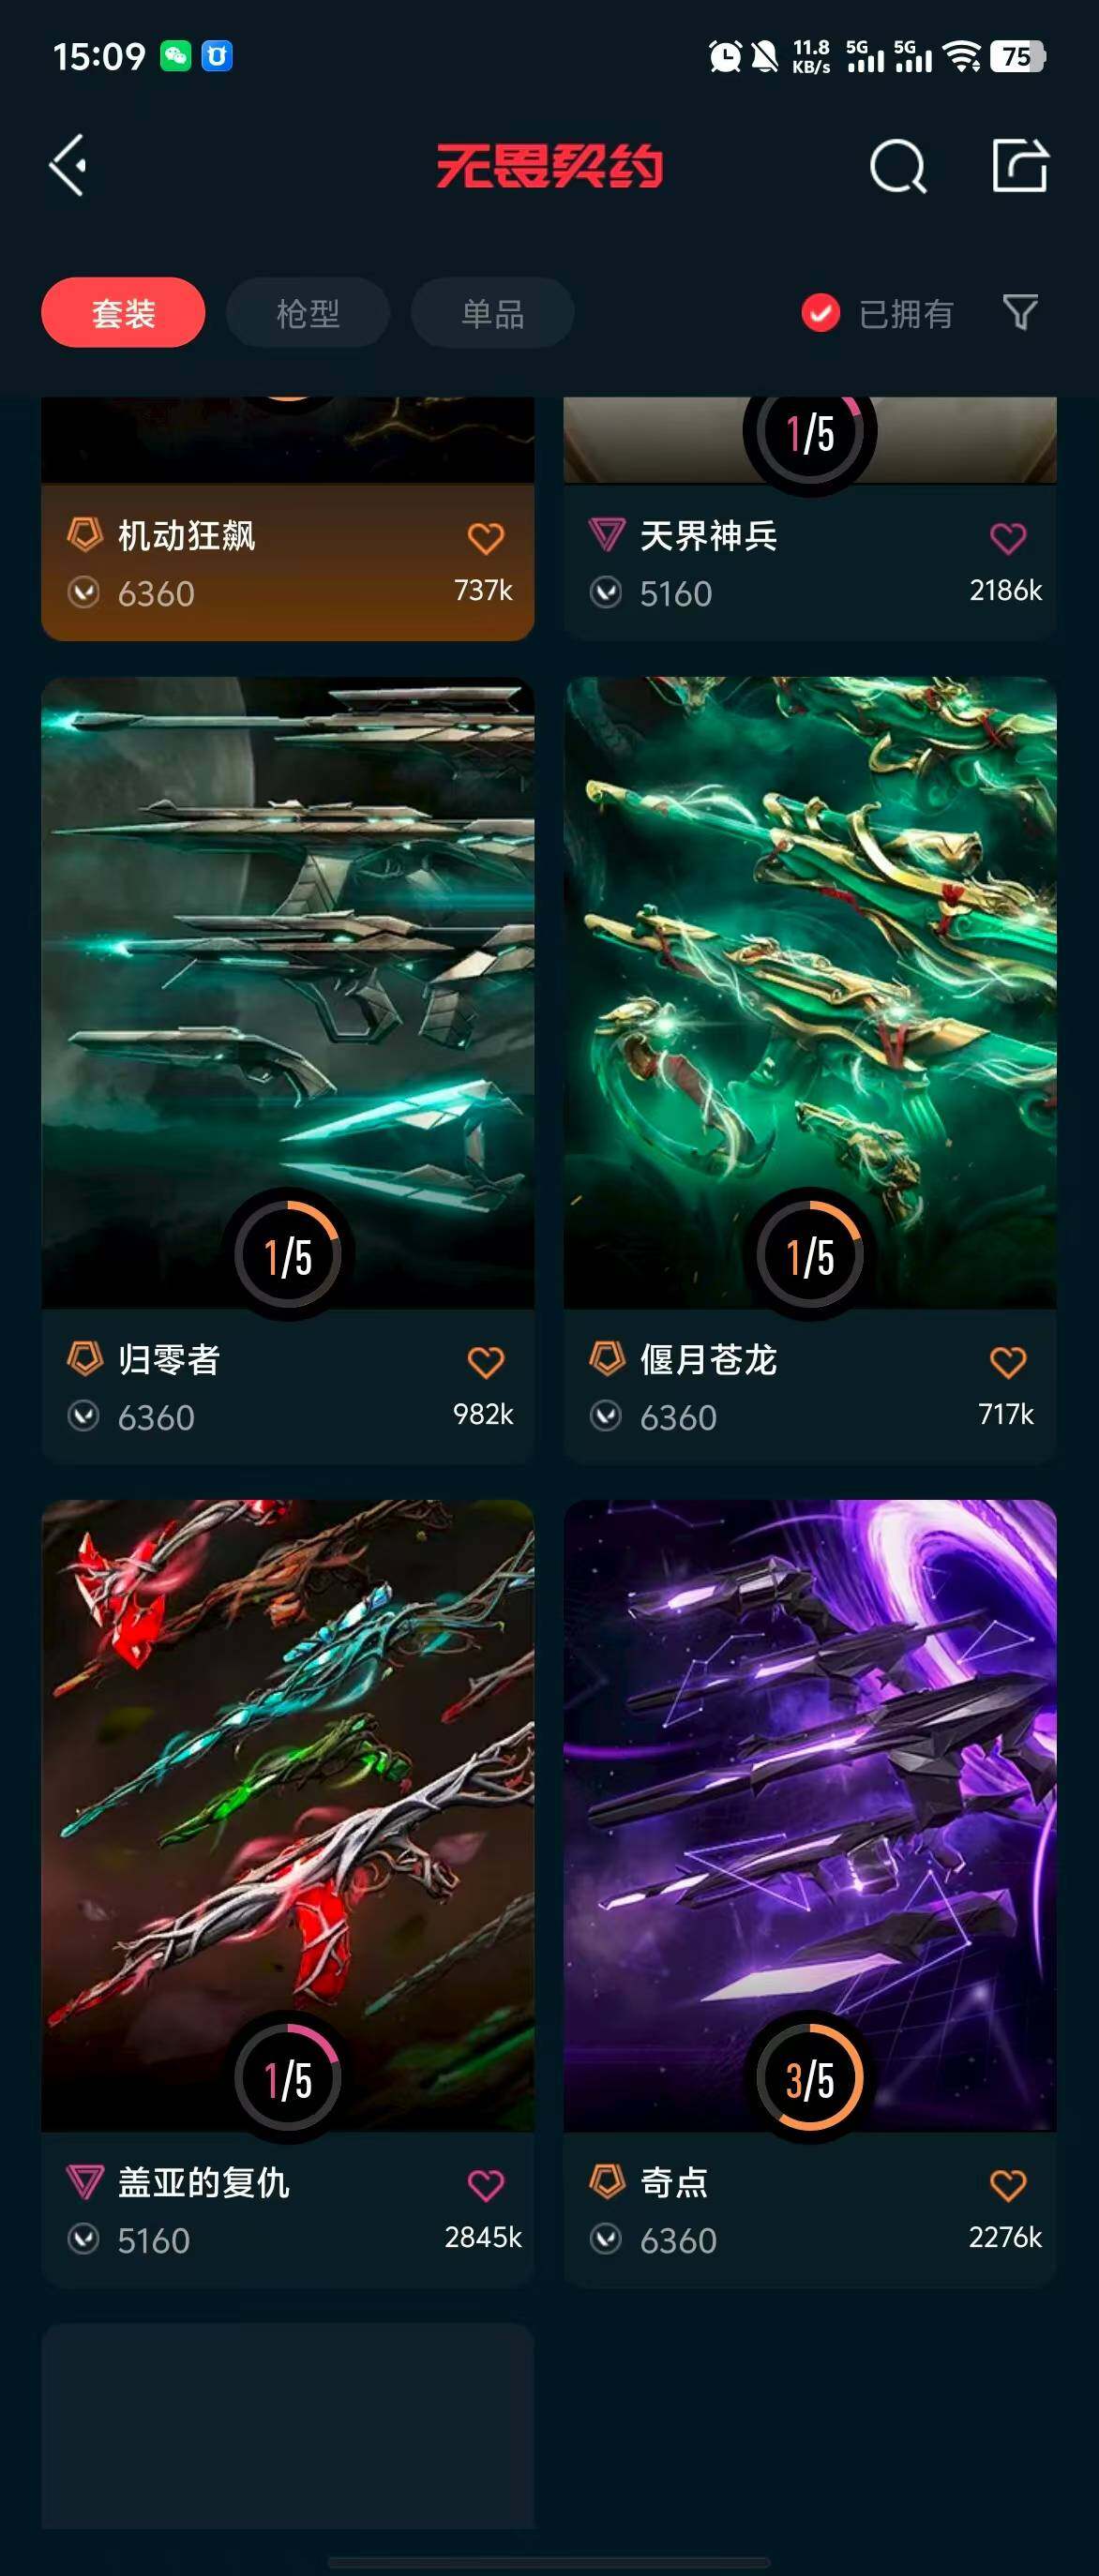Screen dimensions: 1099x2576
Task: Favorite the 机动狂飙 bundle heart
Action: pos(485,538)
